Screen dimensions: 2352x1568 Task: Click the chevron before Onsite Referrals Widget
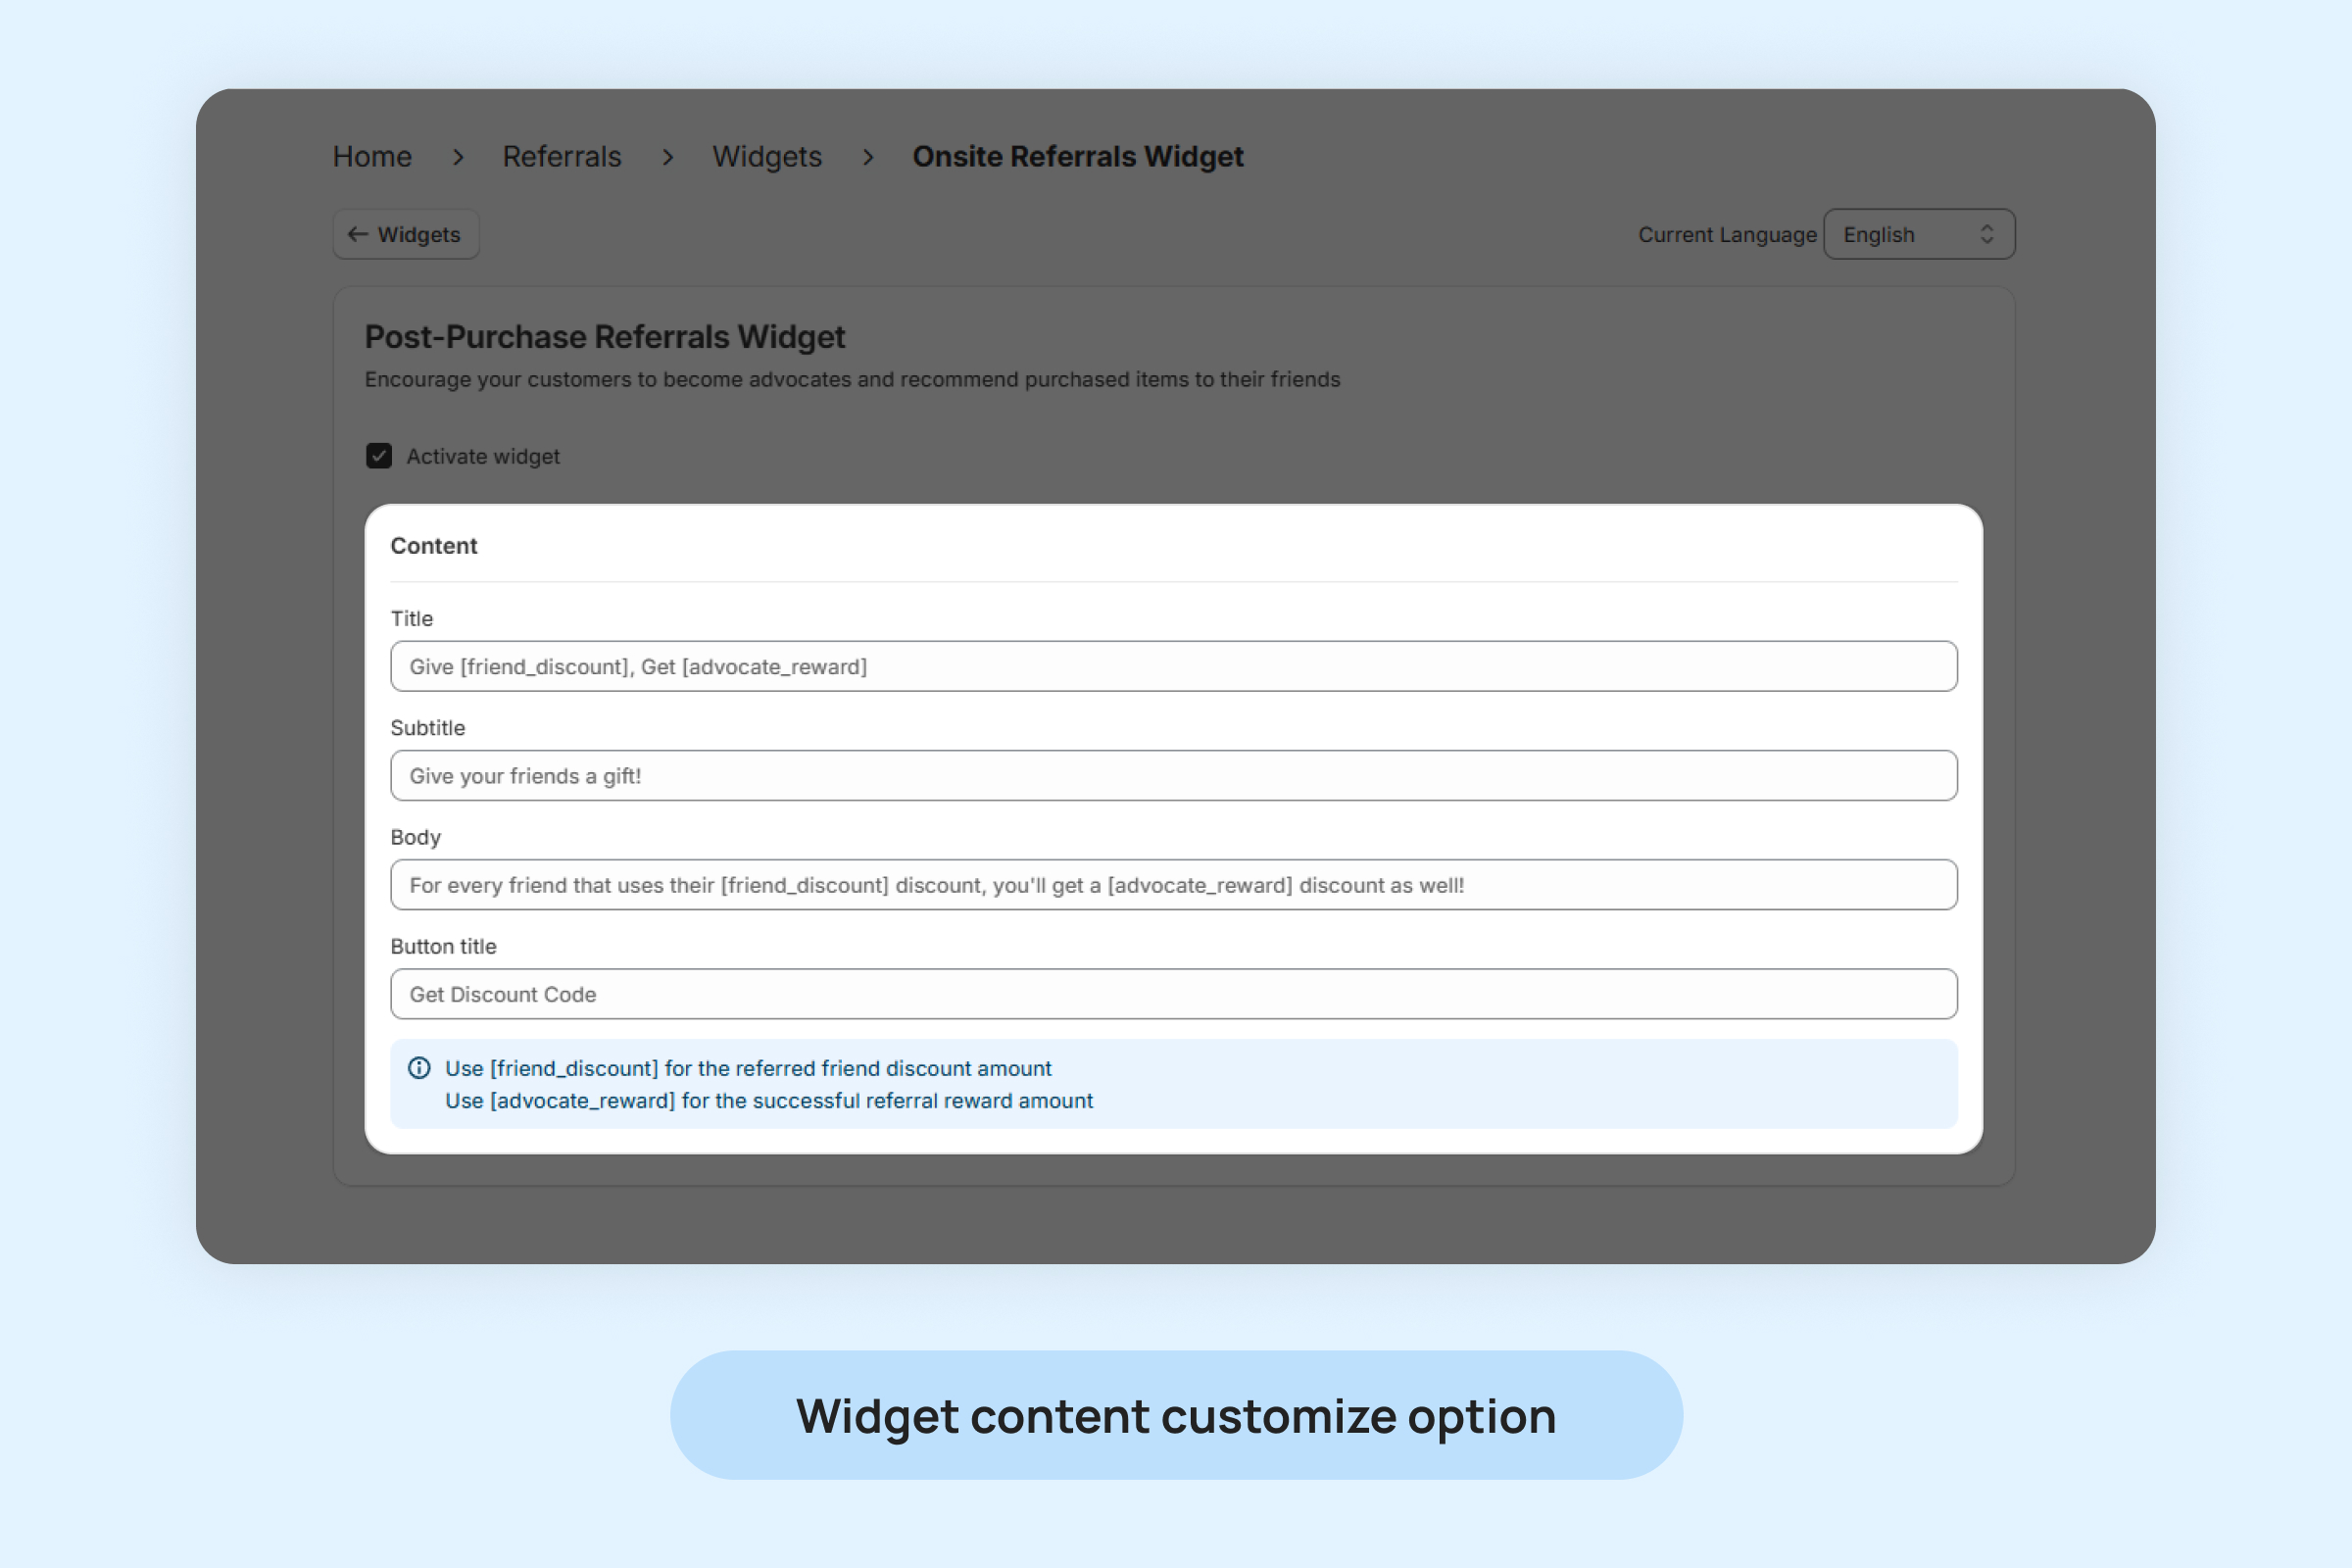868,157
